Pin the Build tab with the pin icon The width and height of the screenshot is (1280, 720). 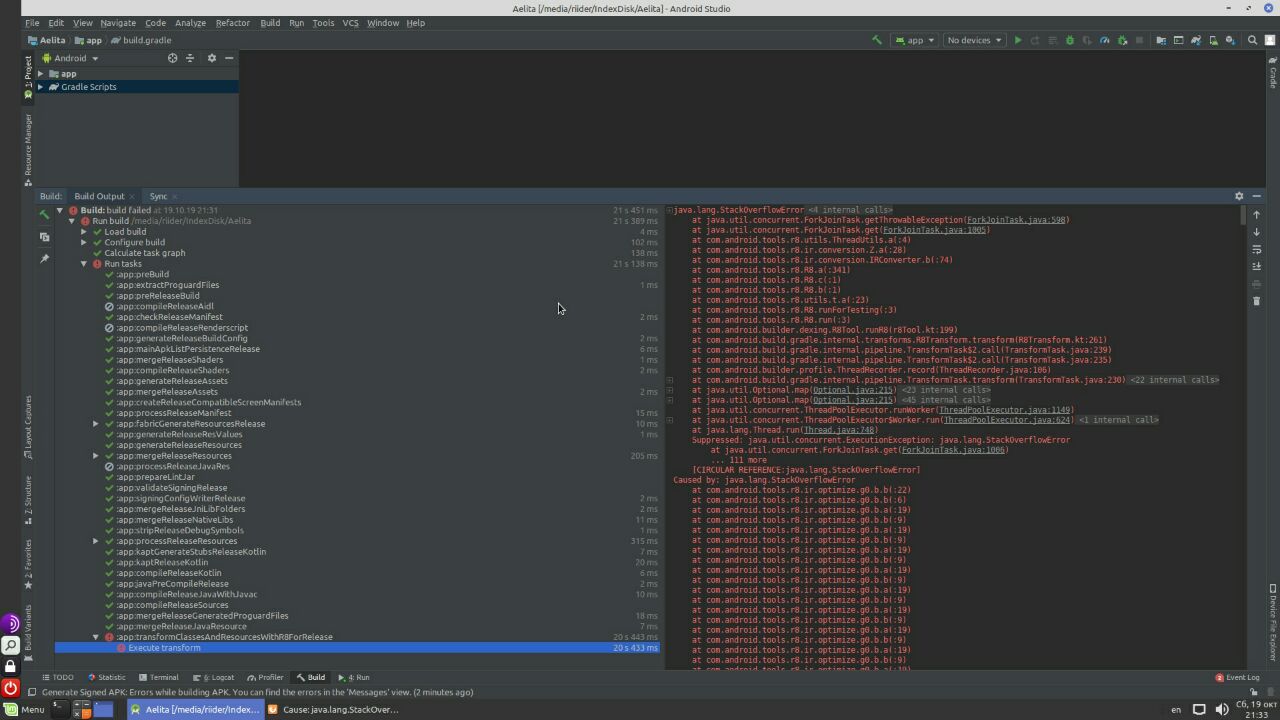pyautogui.click(x=44, y=259)
